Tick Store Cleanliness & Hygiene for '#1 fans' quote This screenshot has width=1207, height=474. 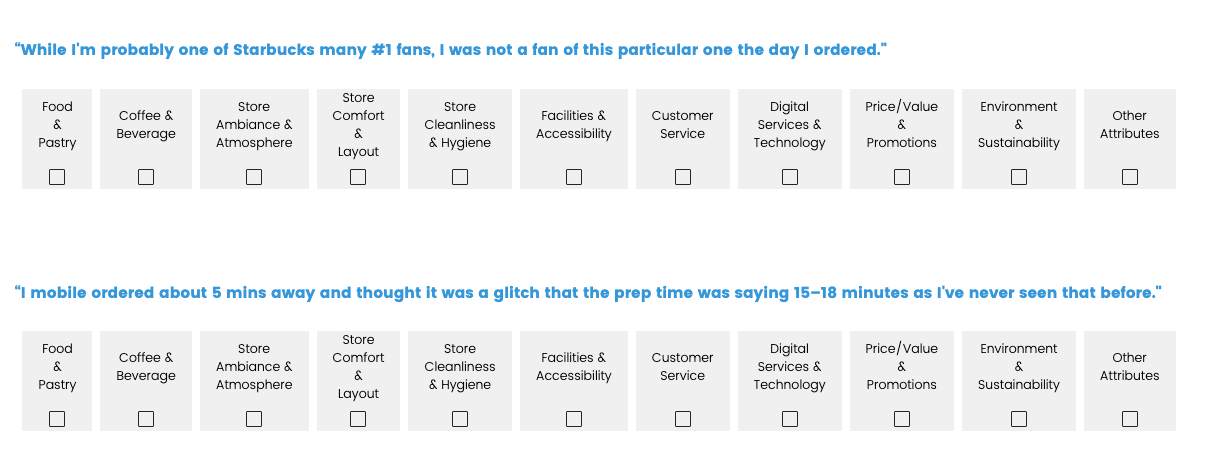tap(460, 177)
